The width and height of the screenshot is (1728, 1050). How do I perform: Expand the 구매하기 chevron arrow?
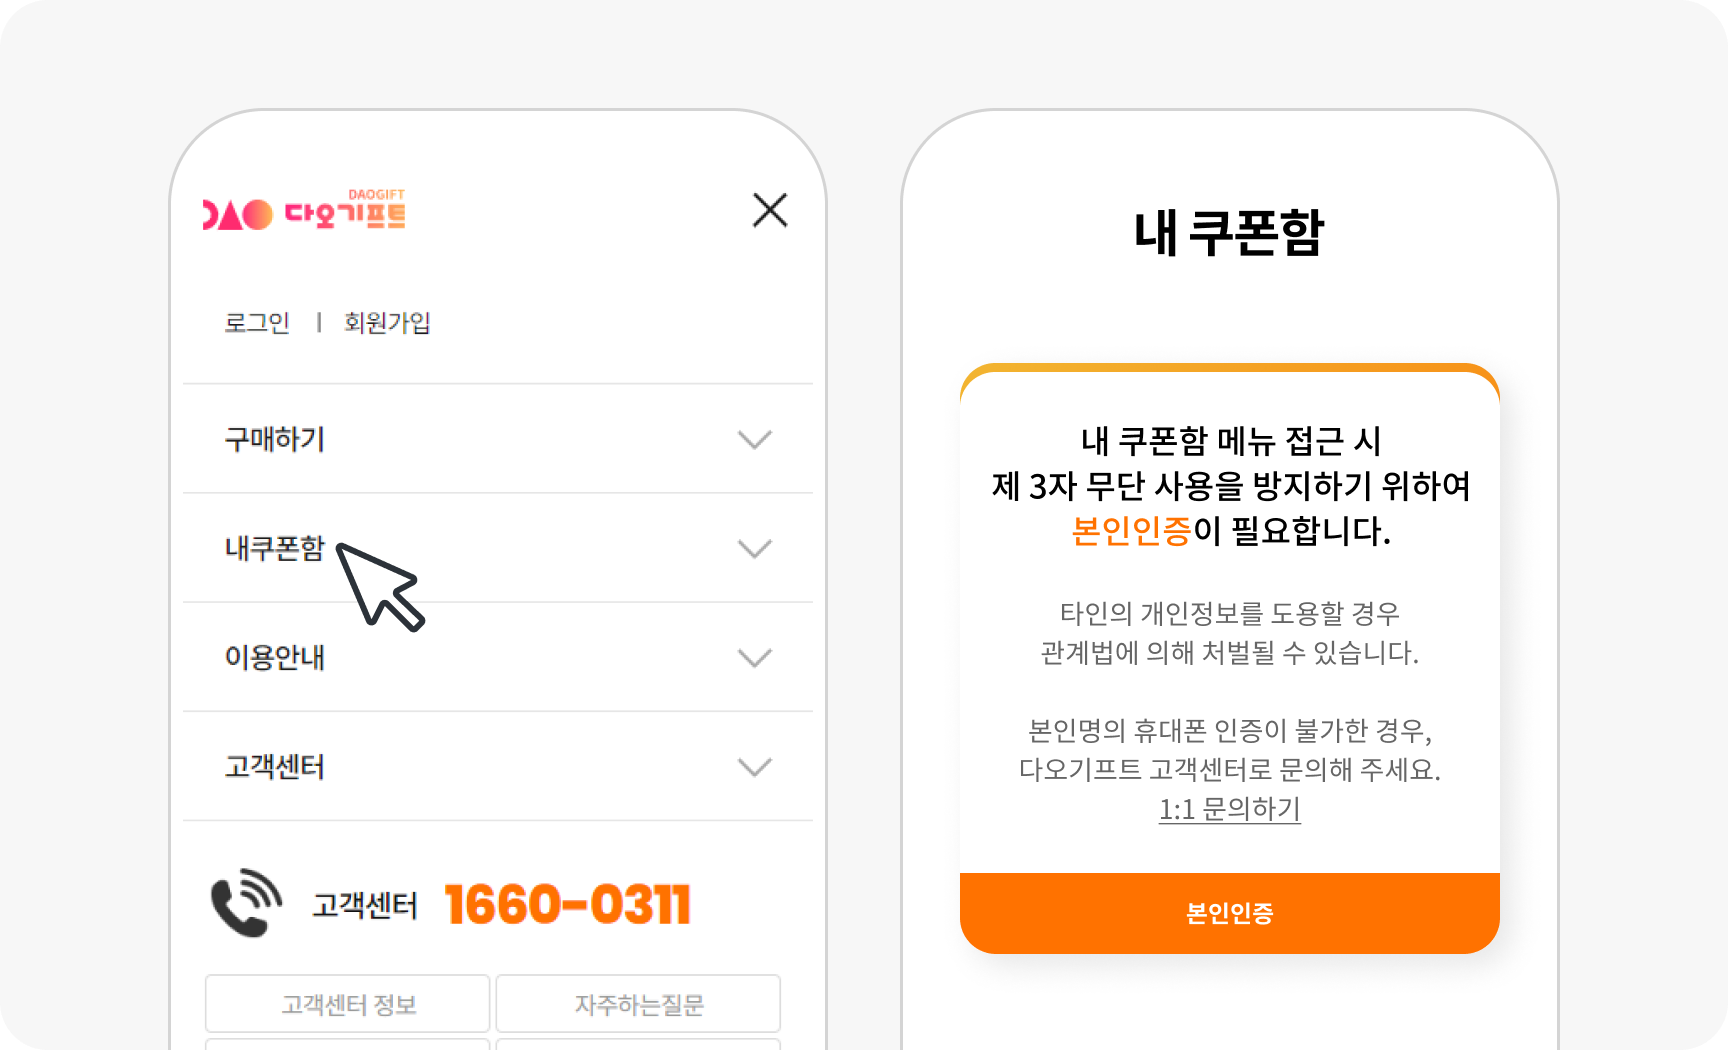pyautogui.click(x=754, y=440)
